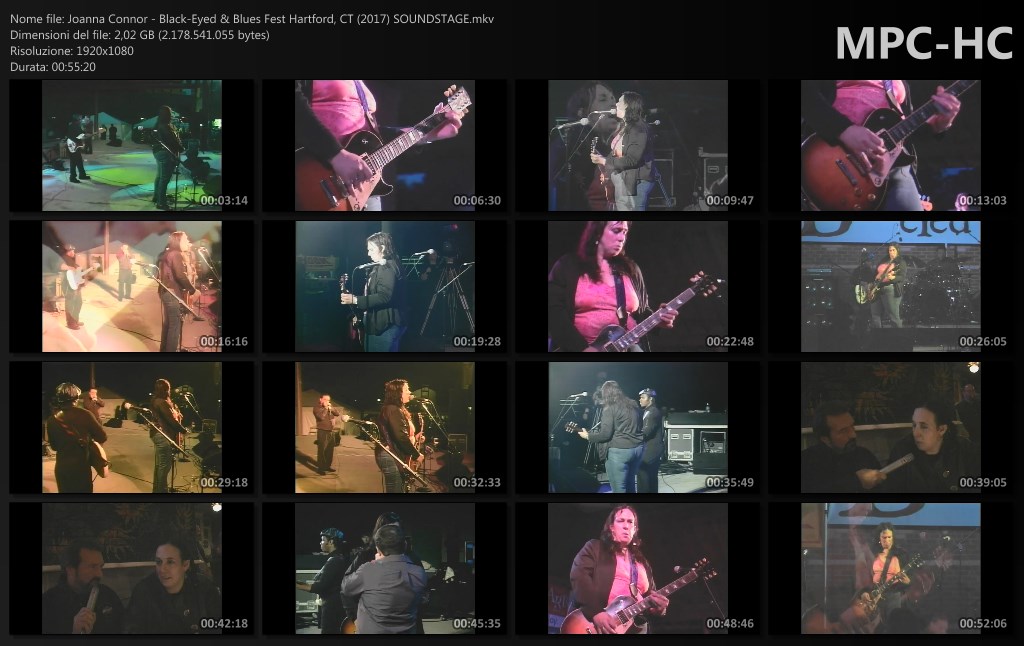Open the singer thumbnail at 00:48:46
The image size is (1024, 646).
coord(637,569)
